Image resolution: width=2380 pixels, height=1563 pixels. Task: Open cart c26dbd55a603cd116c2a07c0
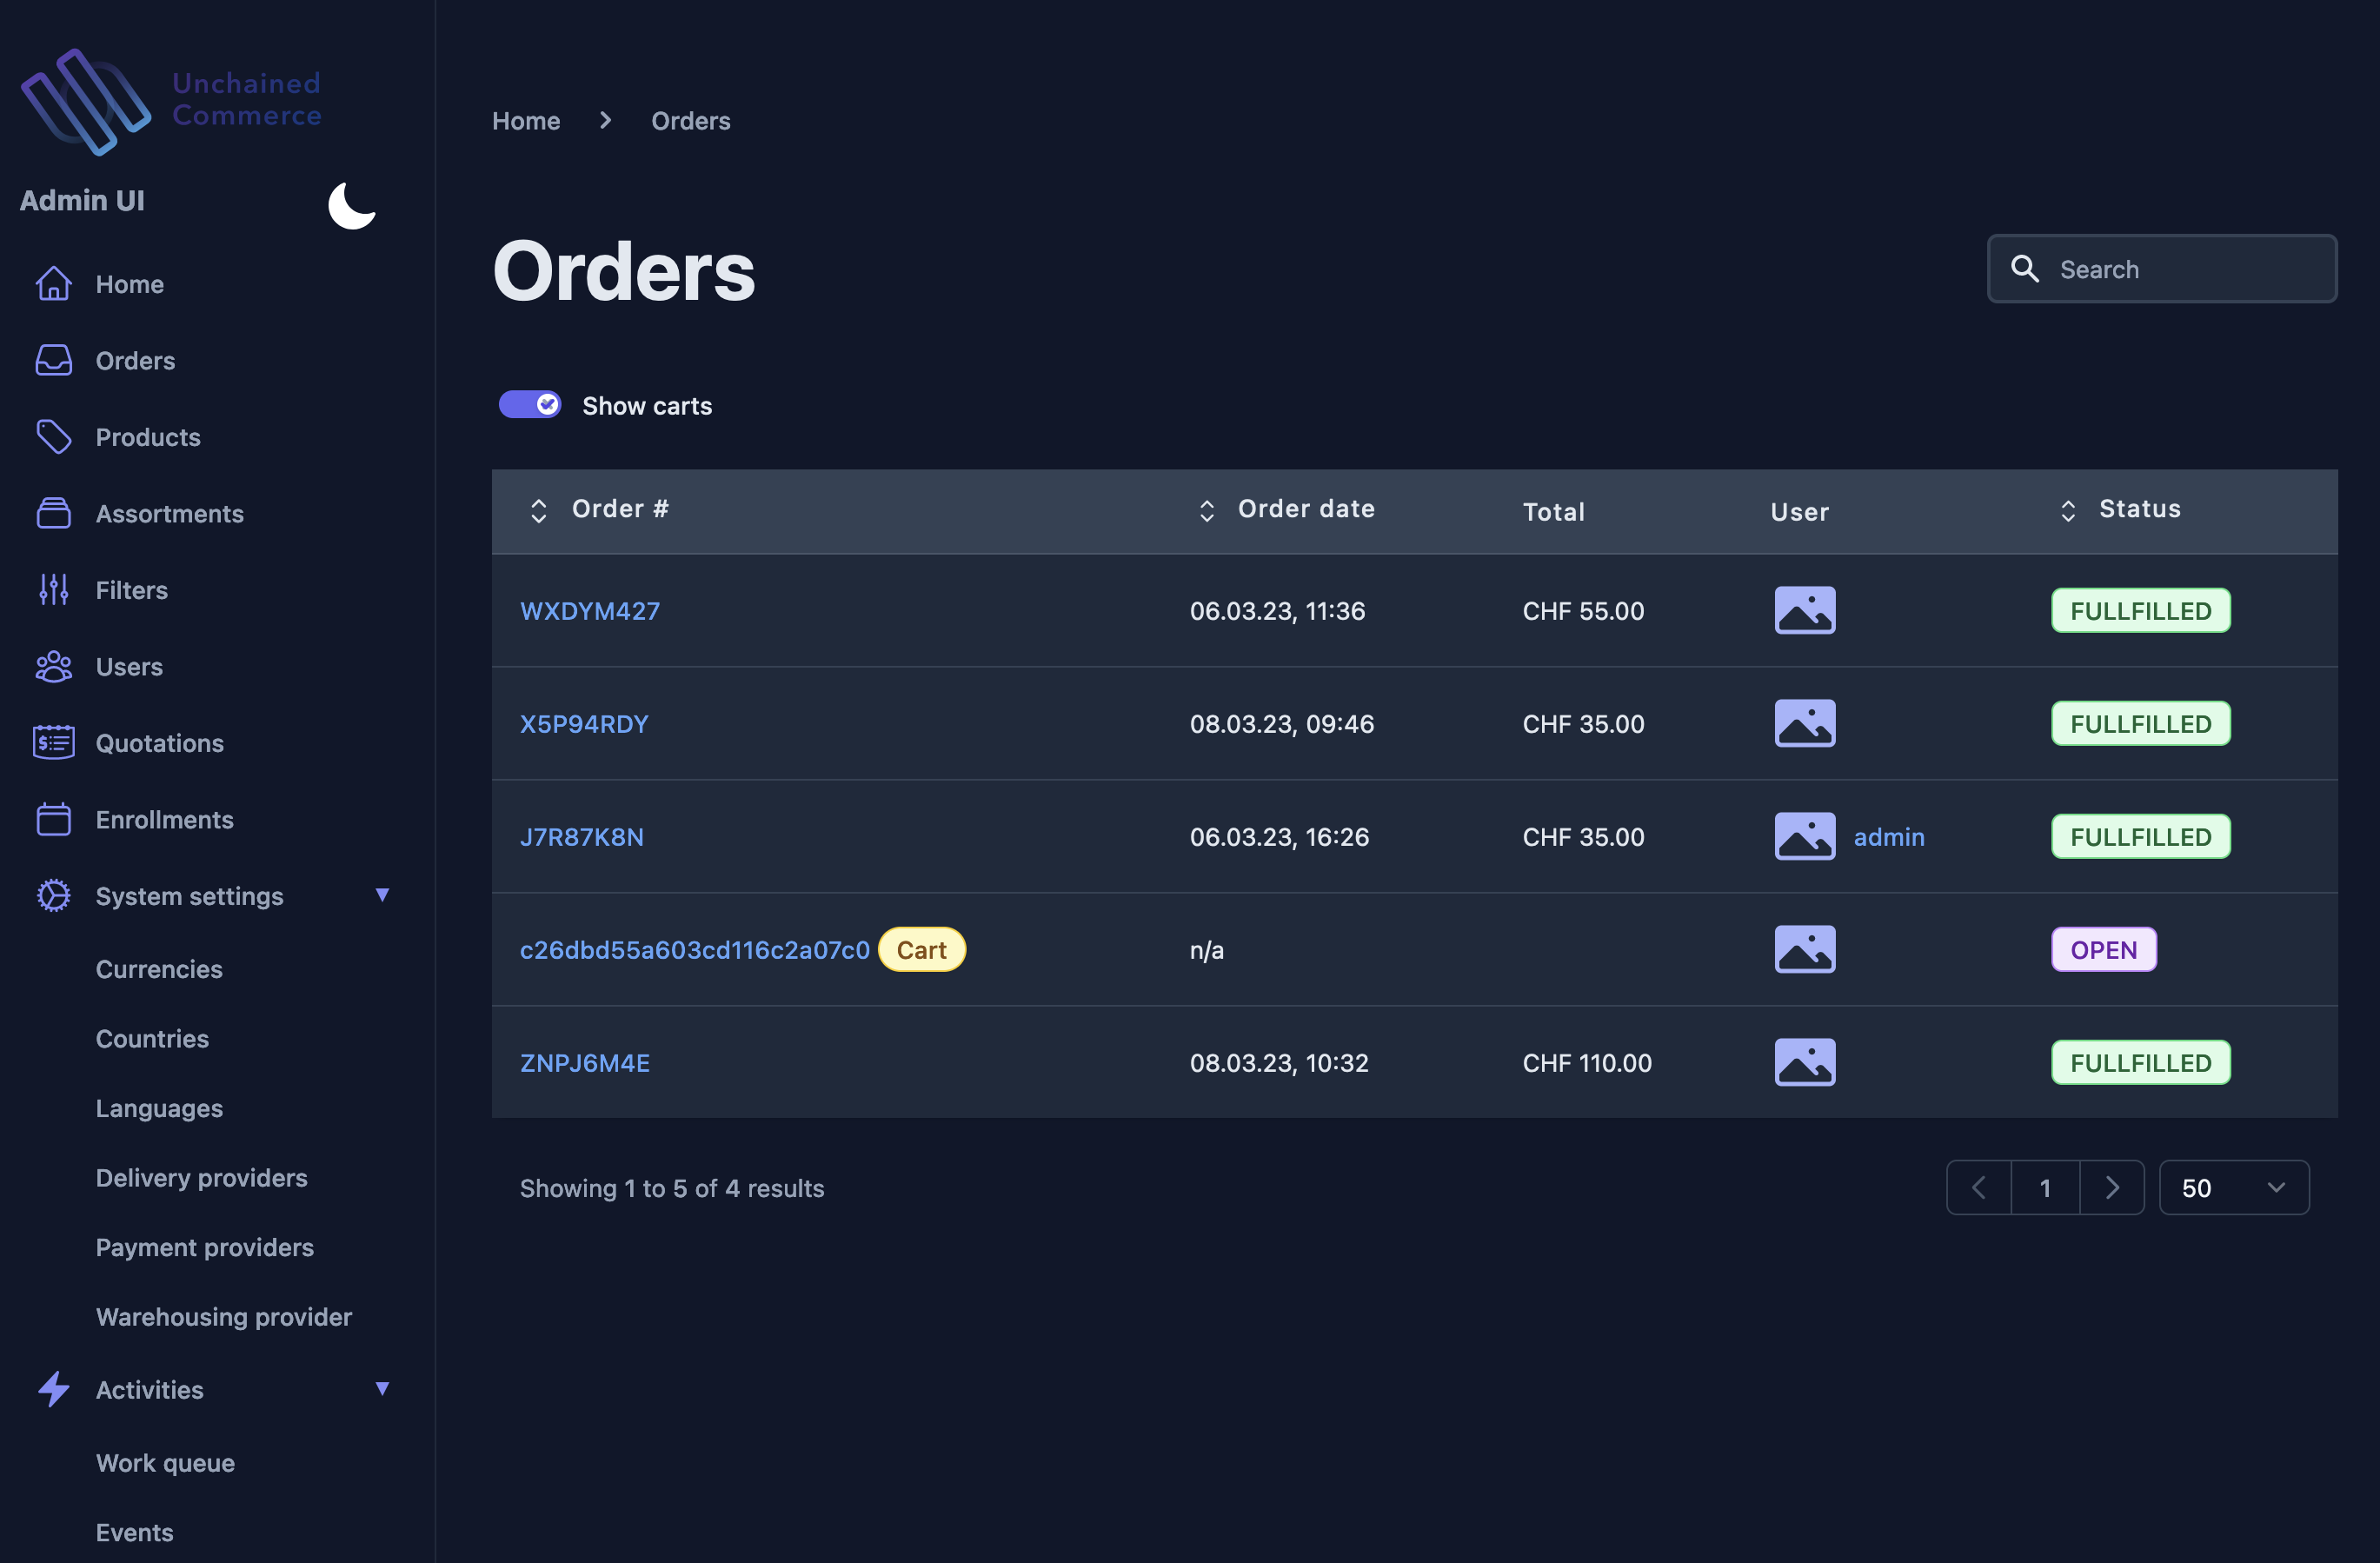tap(694, 949)
